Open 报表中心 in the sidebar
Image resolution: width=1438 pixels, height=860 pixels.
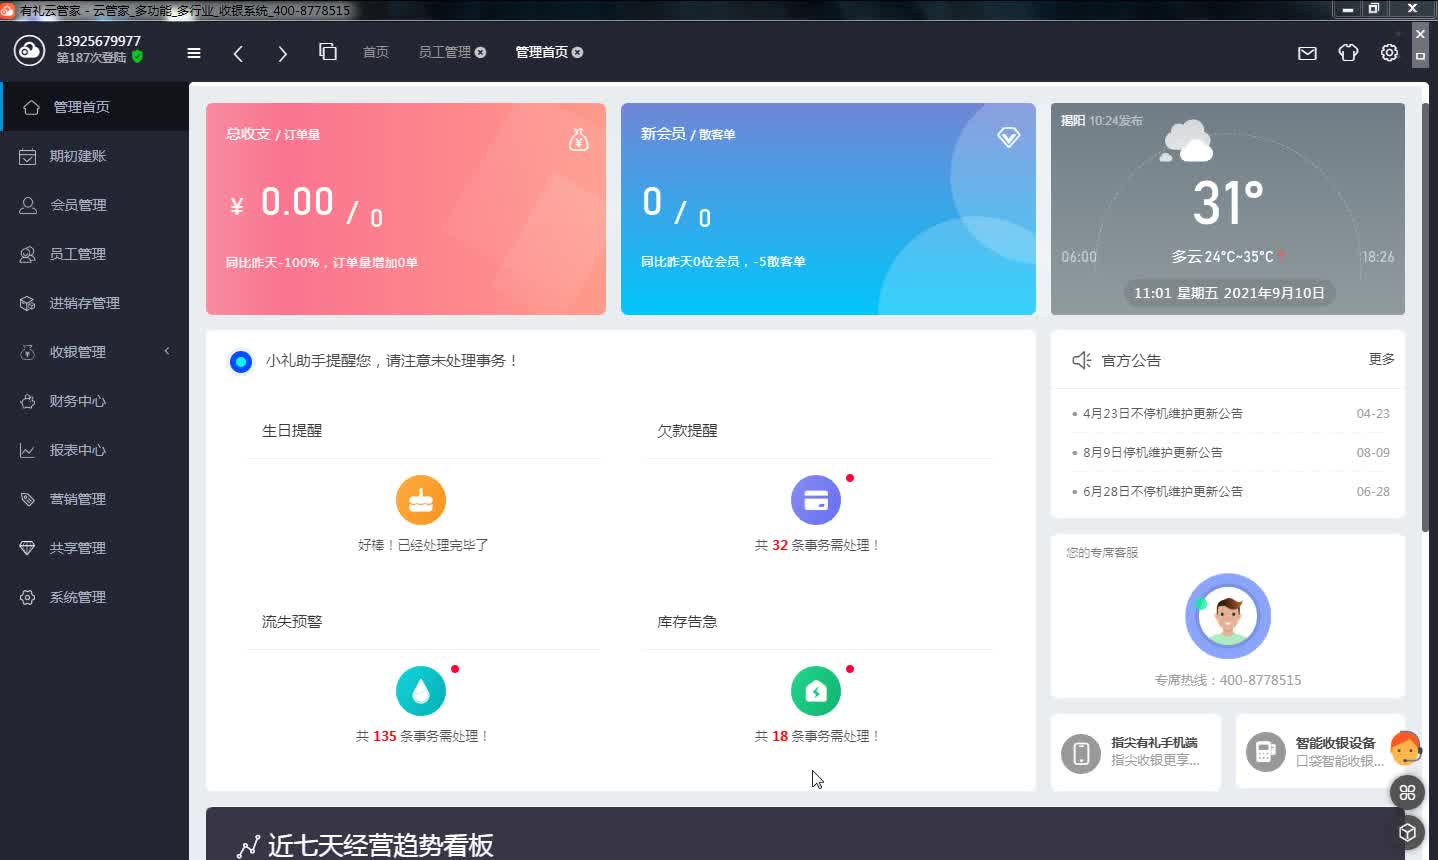tap(95, 450)
